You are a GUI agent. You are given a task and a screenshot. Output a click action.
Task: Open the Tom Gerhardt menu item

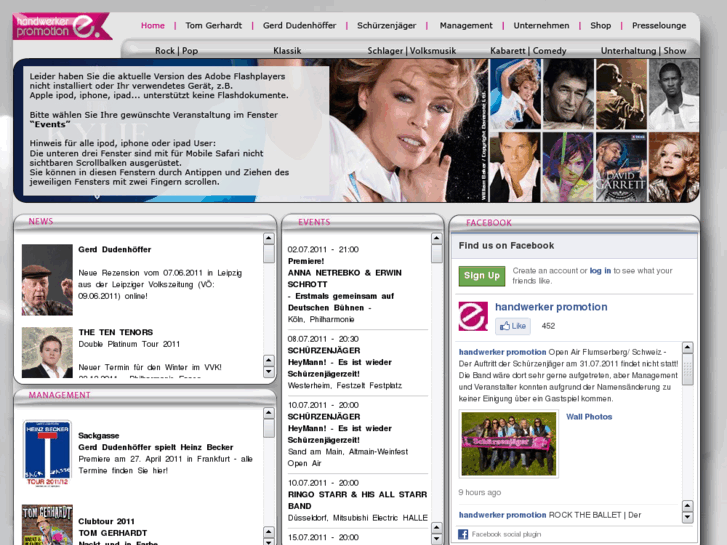pyautogui.click(x=213, y=26)
